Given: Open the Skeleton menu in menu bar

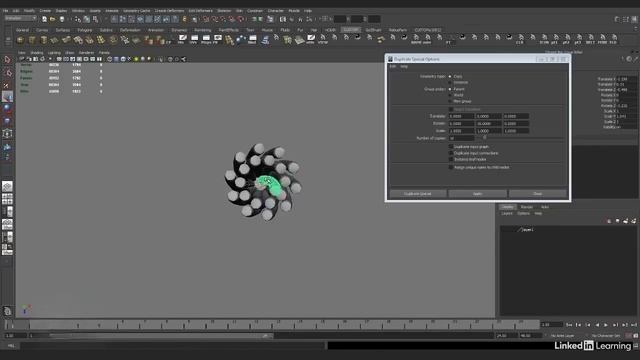Looking at the screenshot, I should pyautogui.click(x=224, y=11).
